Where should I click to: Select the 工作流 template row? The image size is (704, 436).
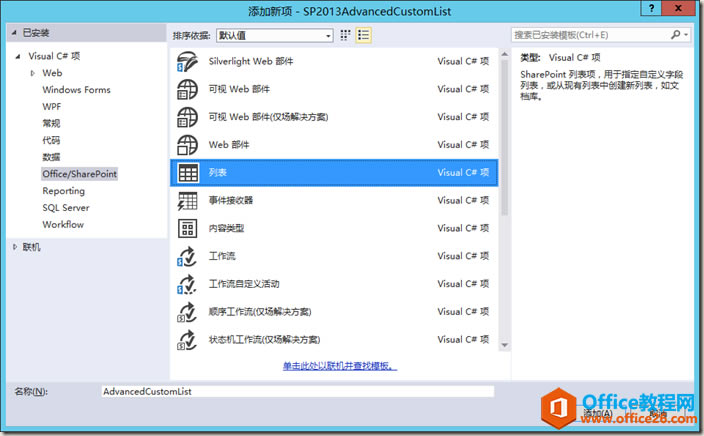334,256
